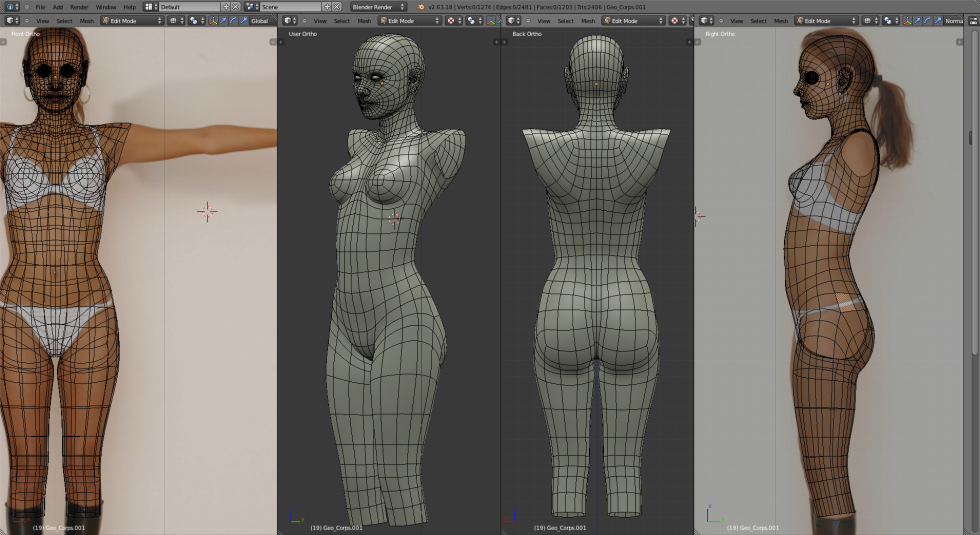Toggle 3D manipulator widget in Front Ortho view
The image size is (980, 535).
click(213, 20)
